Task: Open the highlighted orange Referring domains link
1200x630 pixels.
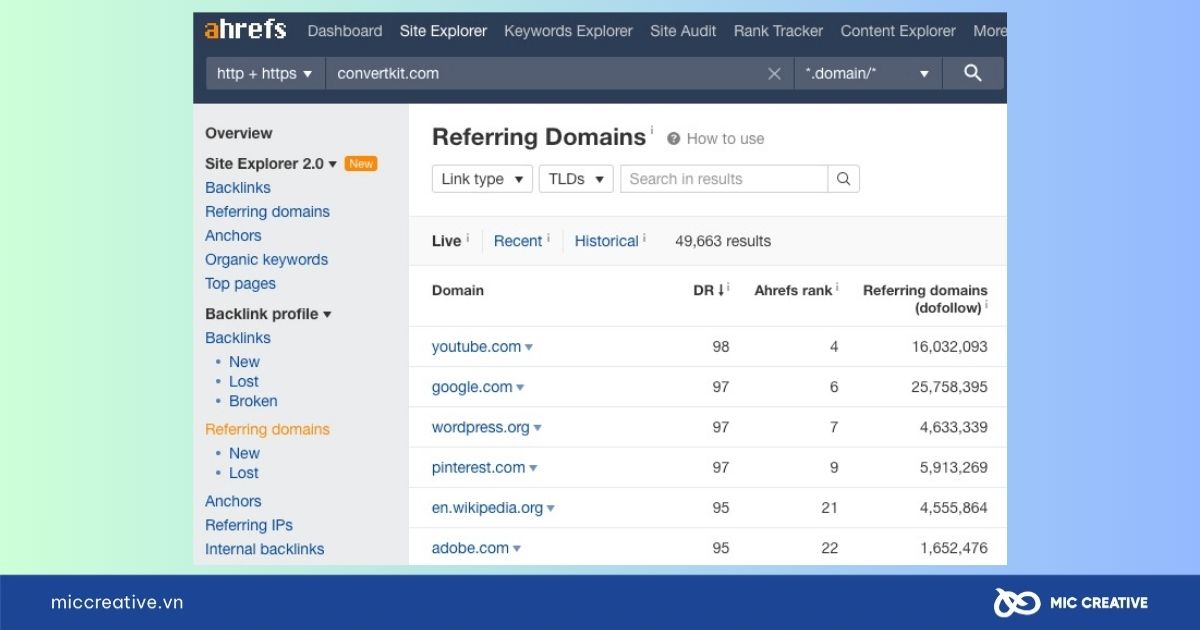Action: pyautogui.click(x=267, y=430)
